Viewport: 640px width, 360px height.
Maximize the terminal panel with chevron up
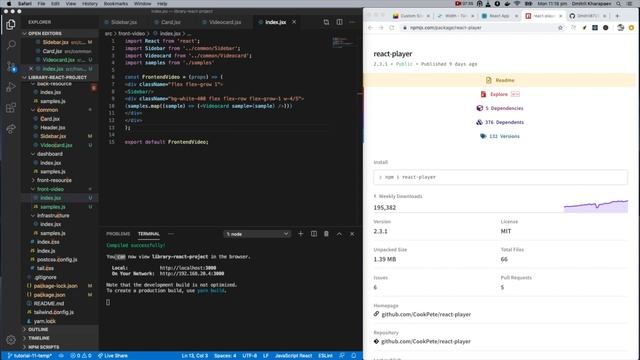pyautogui.click(x=339, y=234)
